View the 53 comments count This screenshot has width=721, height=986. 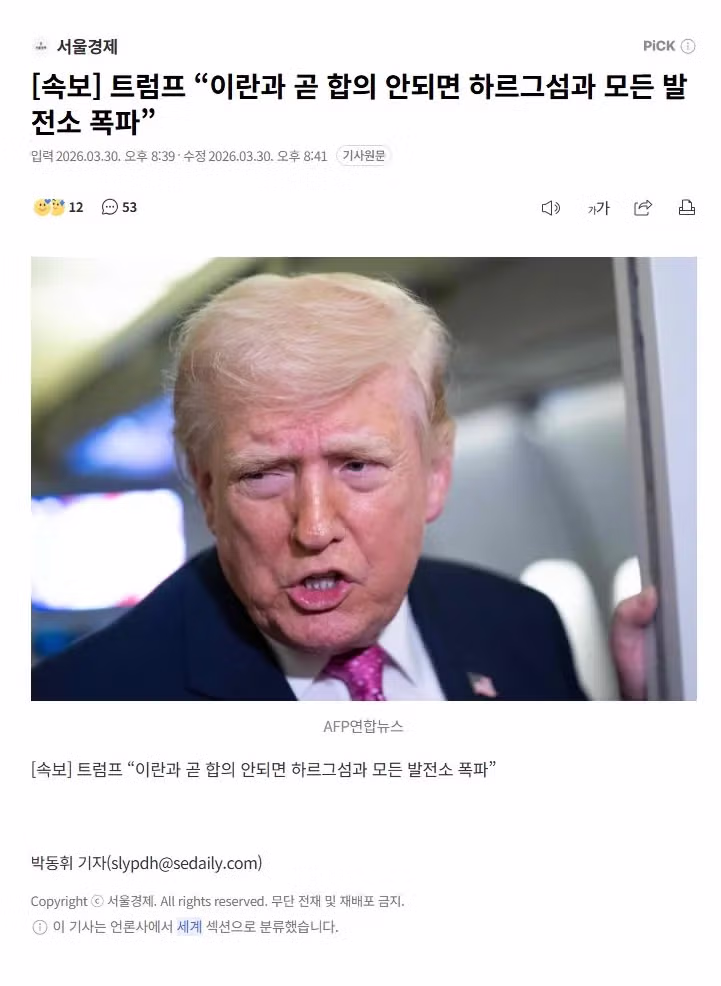pos(129,207)
